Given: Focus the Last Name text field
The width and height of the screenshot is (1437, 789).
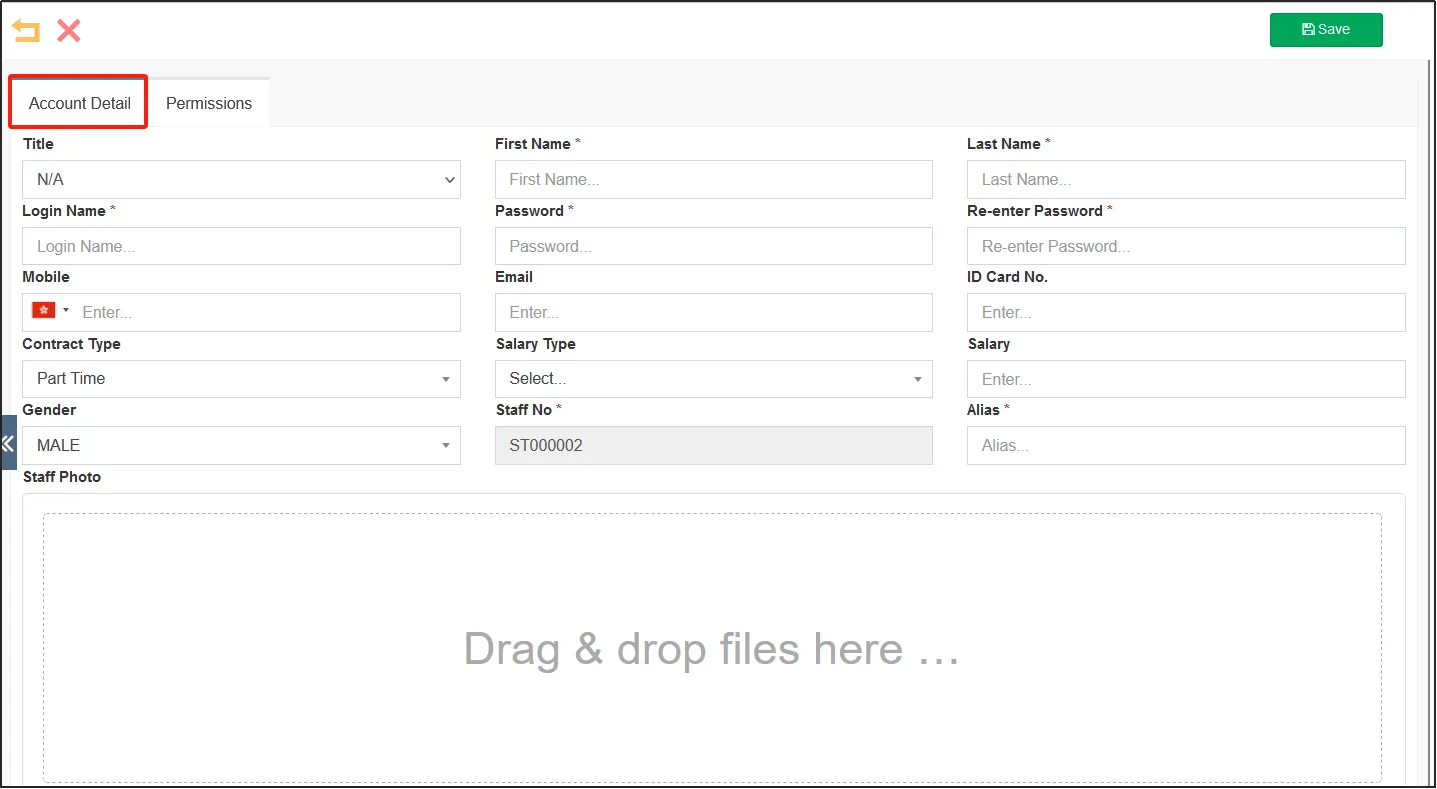Looking at the screenshot, I should tap(1185, 180).
